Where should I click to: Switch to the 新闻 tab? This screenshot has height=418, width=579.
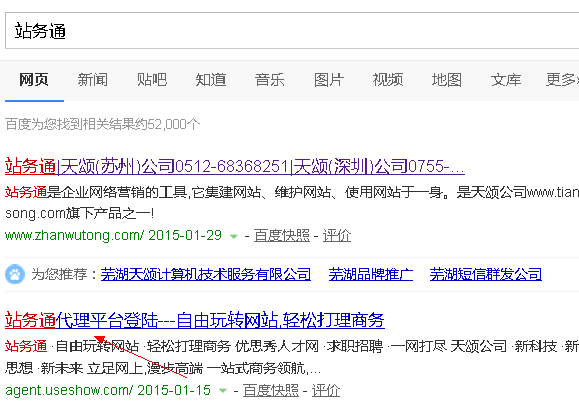tap(93, 80)
